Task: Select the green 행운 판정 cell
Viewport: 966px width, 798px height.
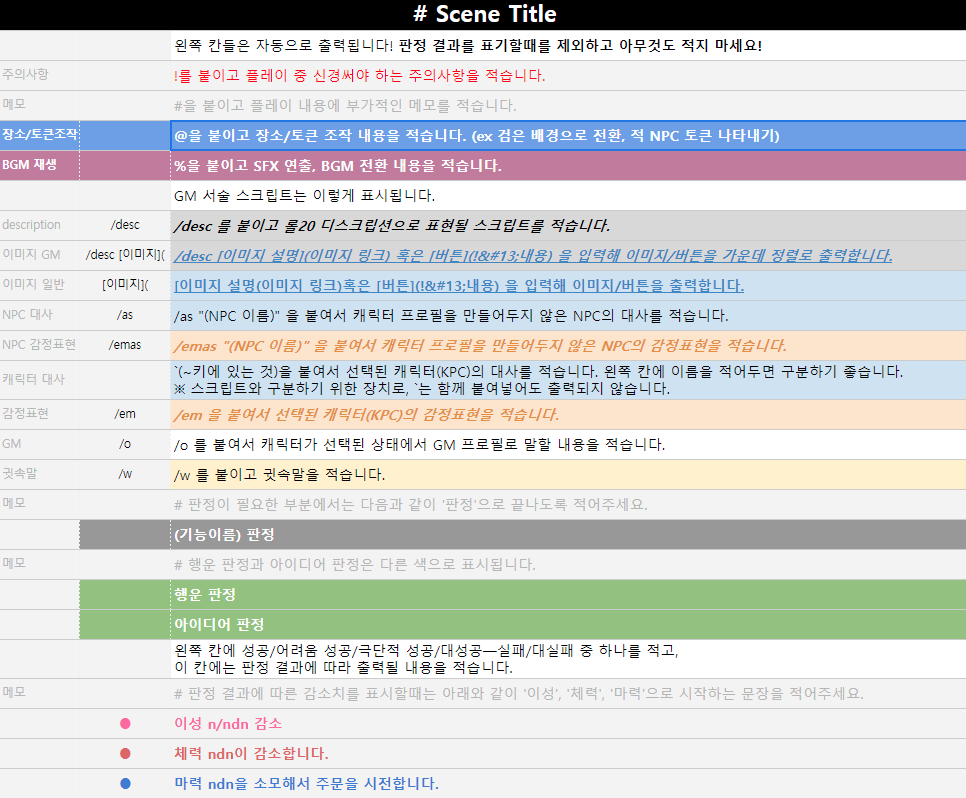Action: coord(568,595)
